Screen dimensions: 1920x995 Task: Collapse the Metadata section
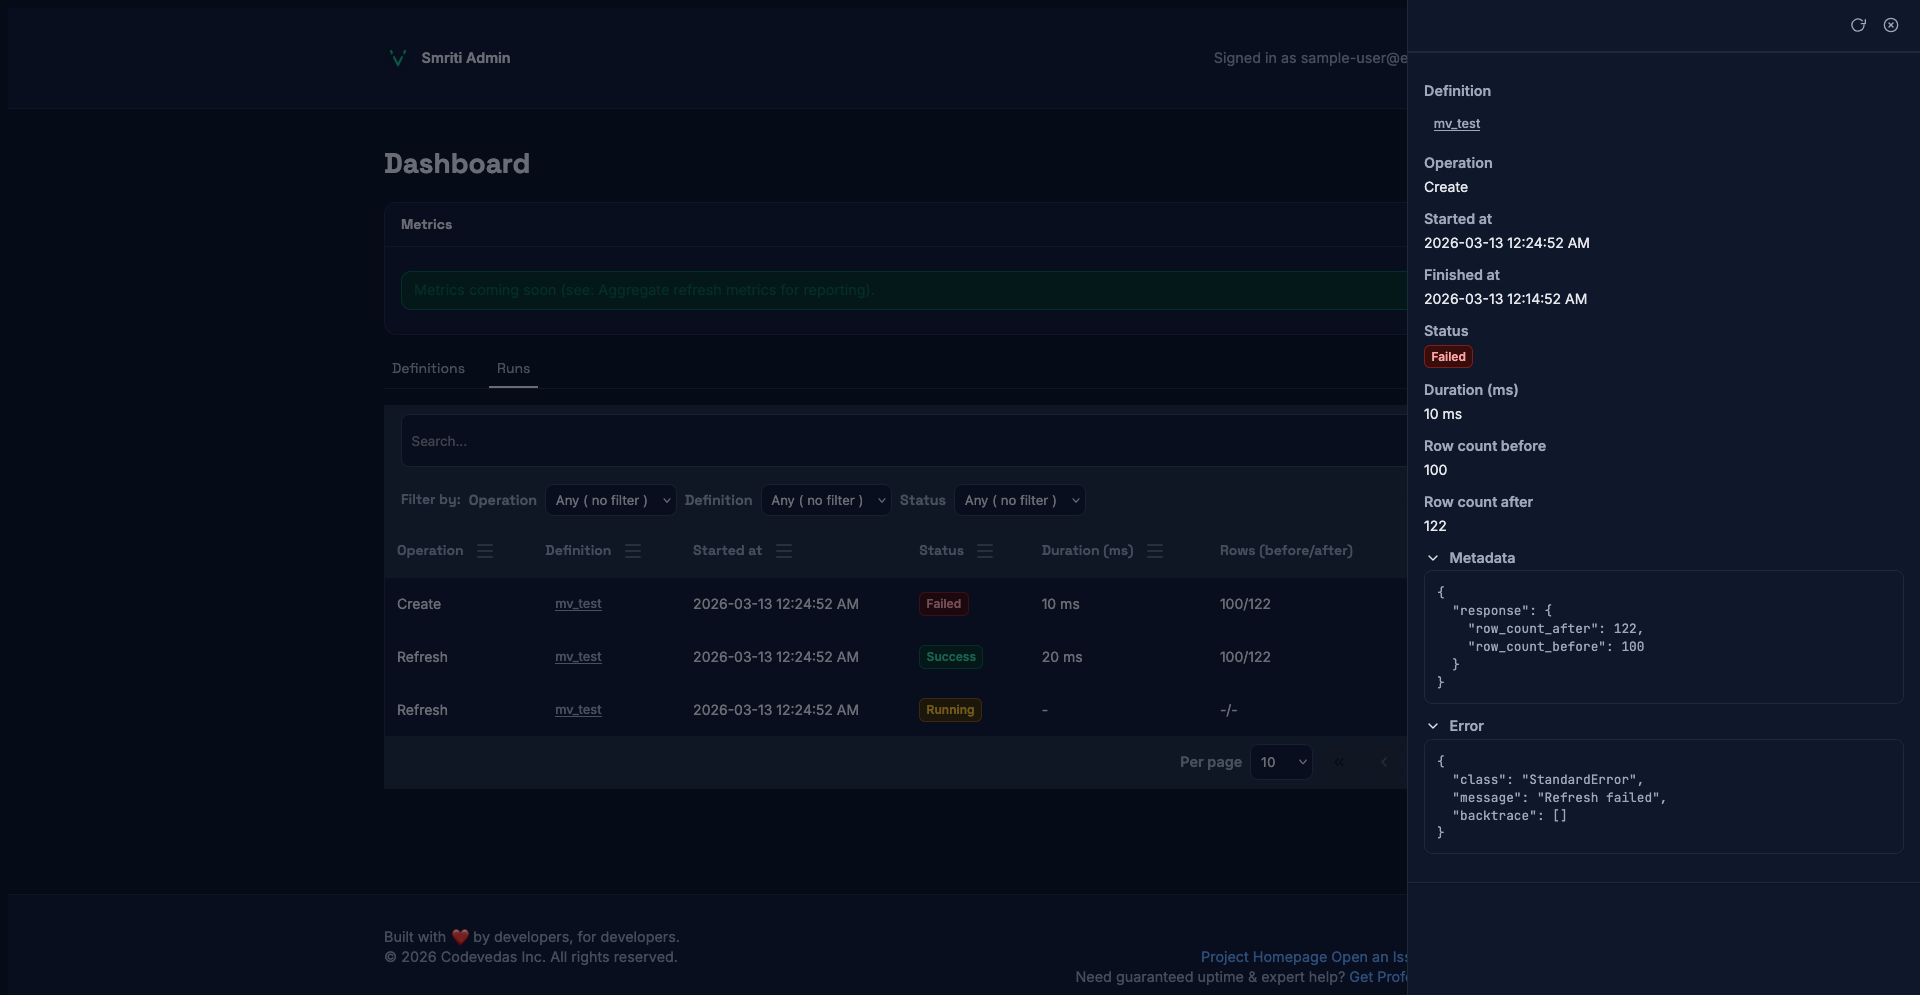click(x=1433, y=558)
